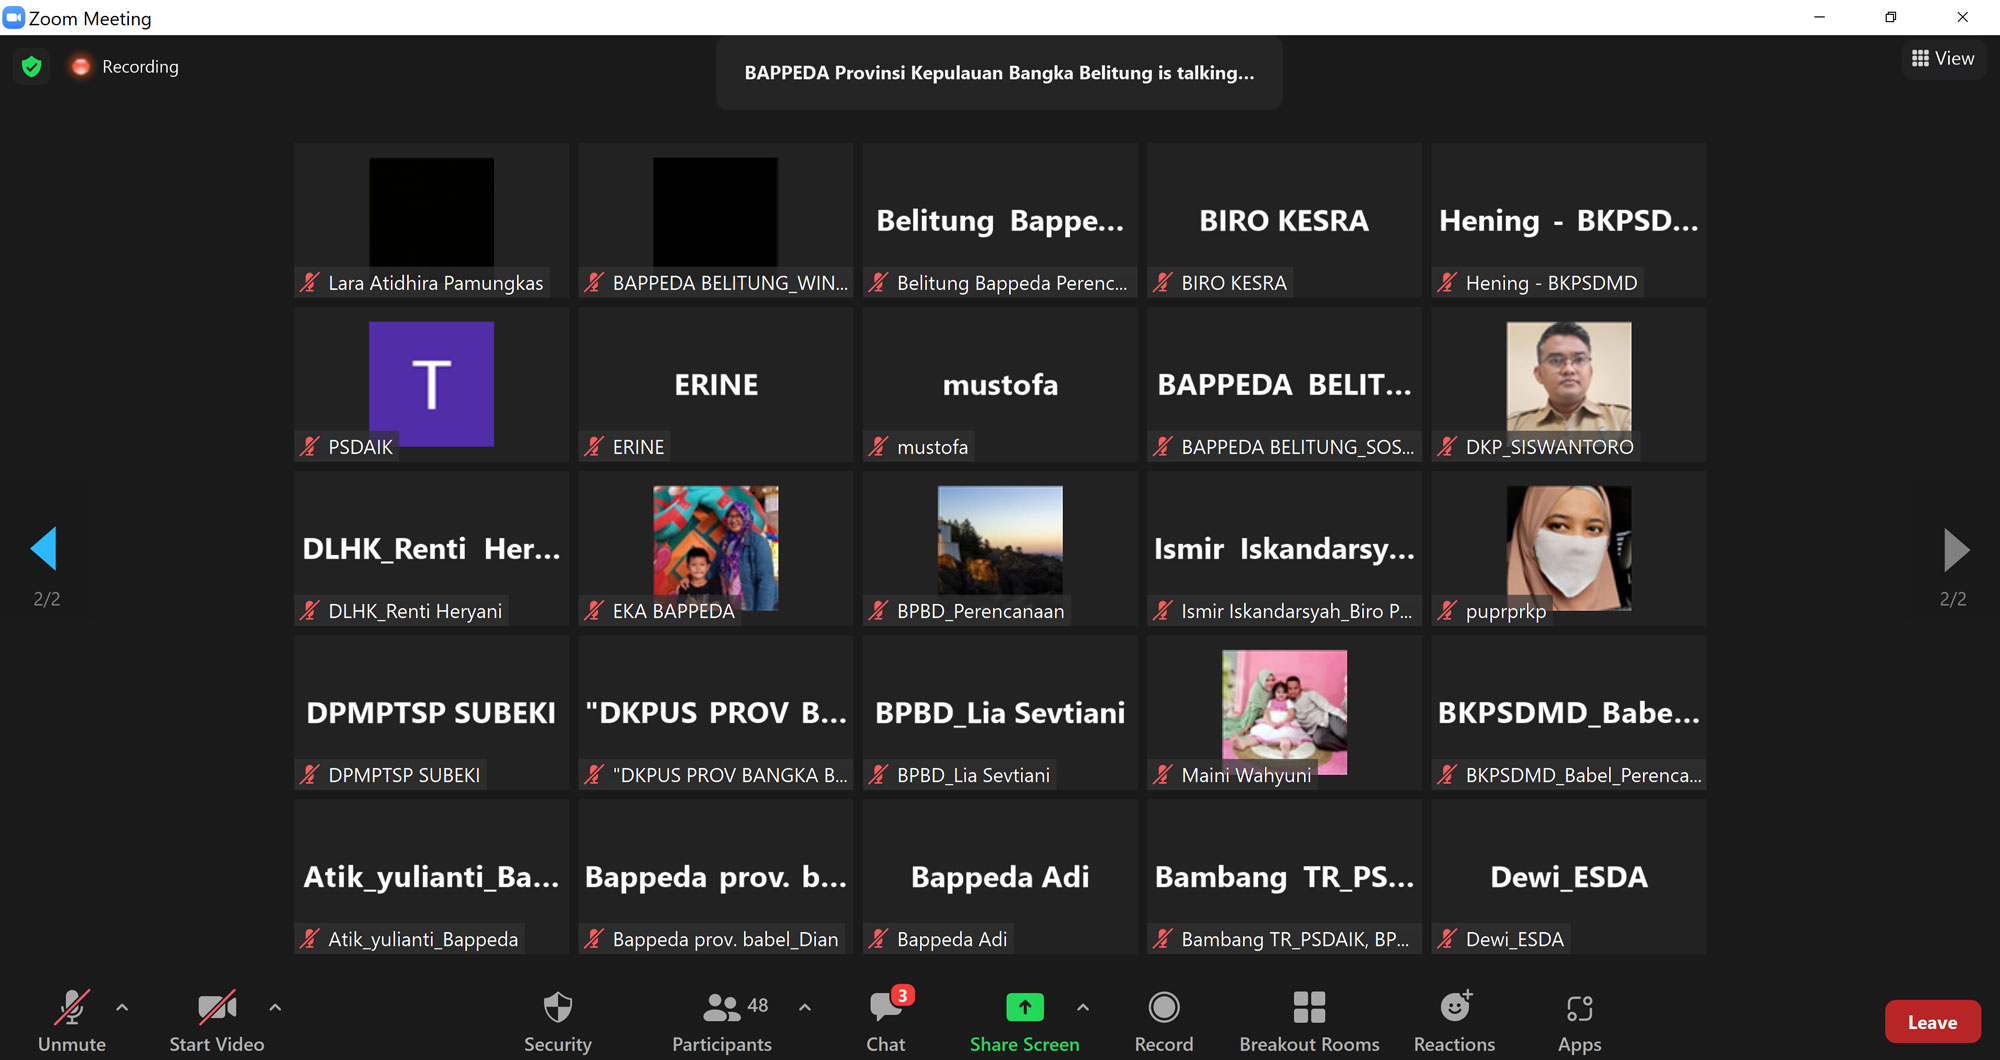The image size is (2000, 1060).
Task: Expand video options arrow next to Start Video
Action: [275, 1008]
